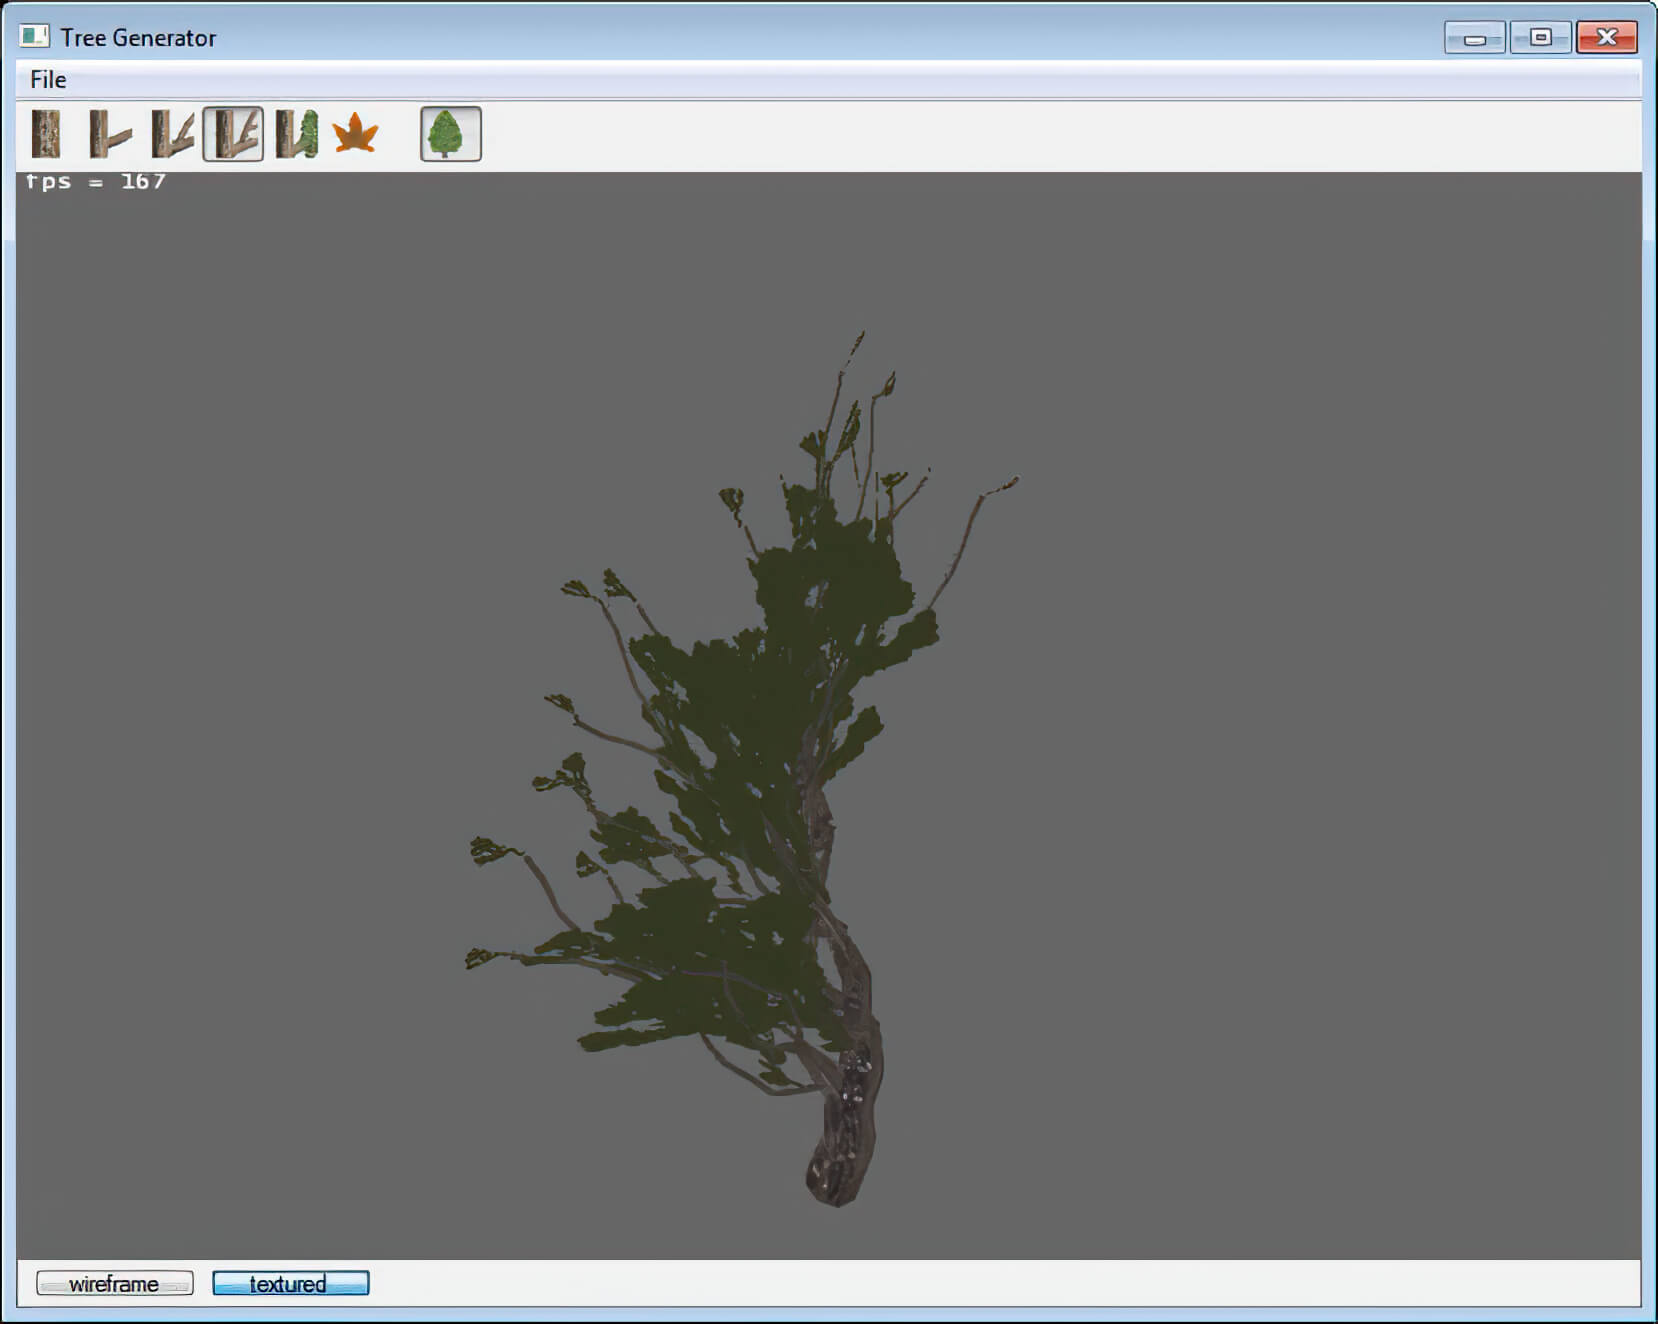This screenshot has height=1324, width=1658.
Task: Minimize the Tree Generator window
Action: click(x=1474, y=38)
